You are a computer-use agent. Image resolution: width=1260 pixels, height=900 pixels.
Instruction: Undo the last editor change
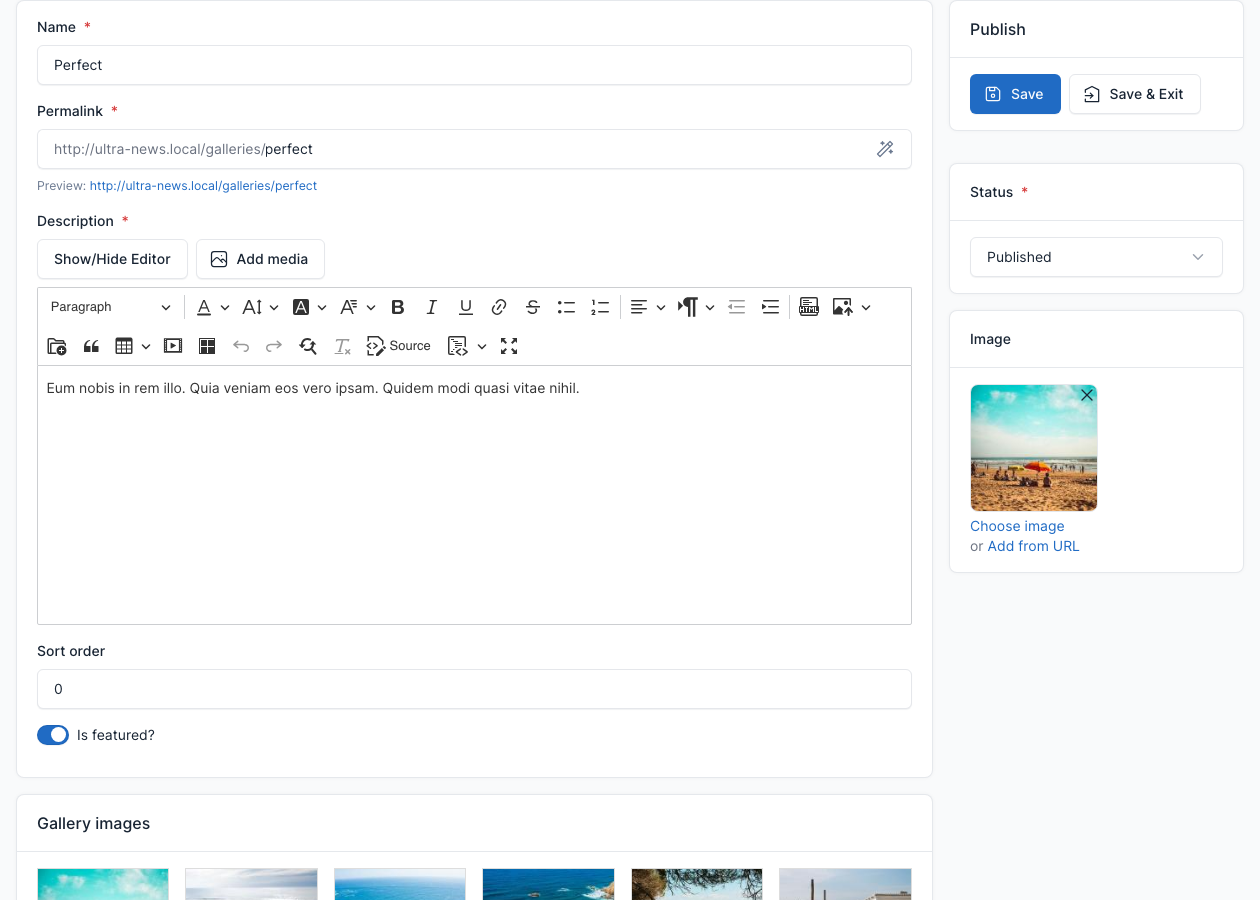click(241, 346)
